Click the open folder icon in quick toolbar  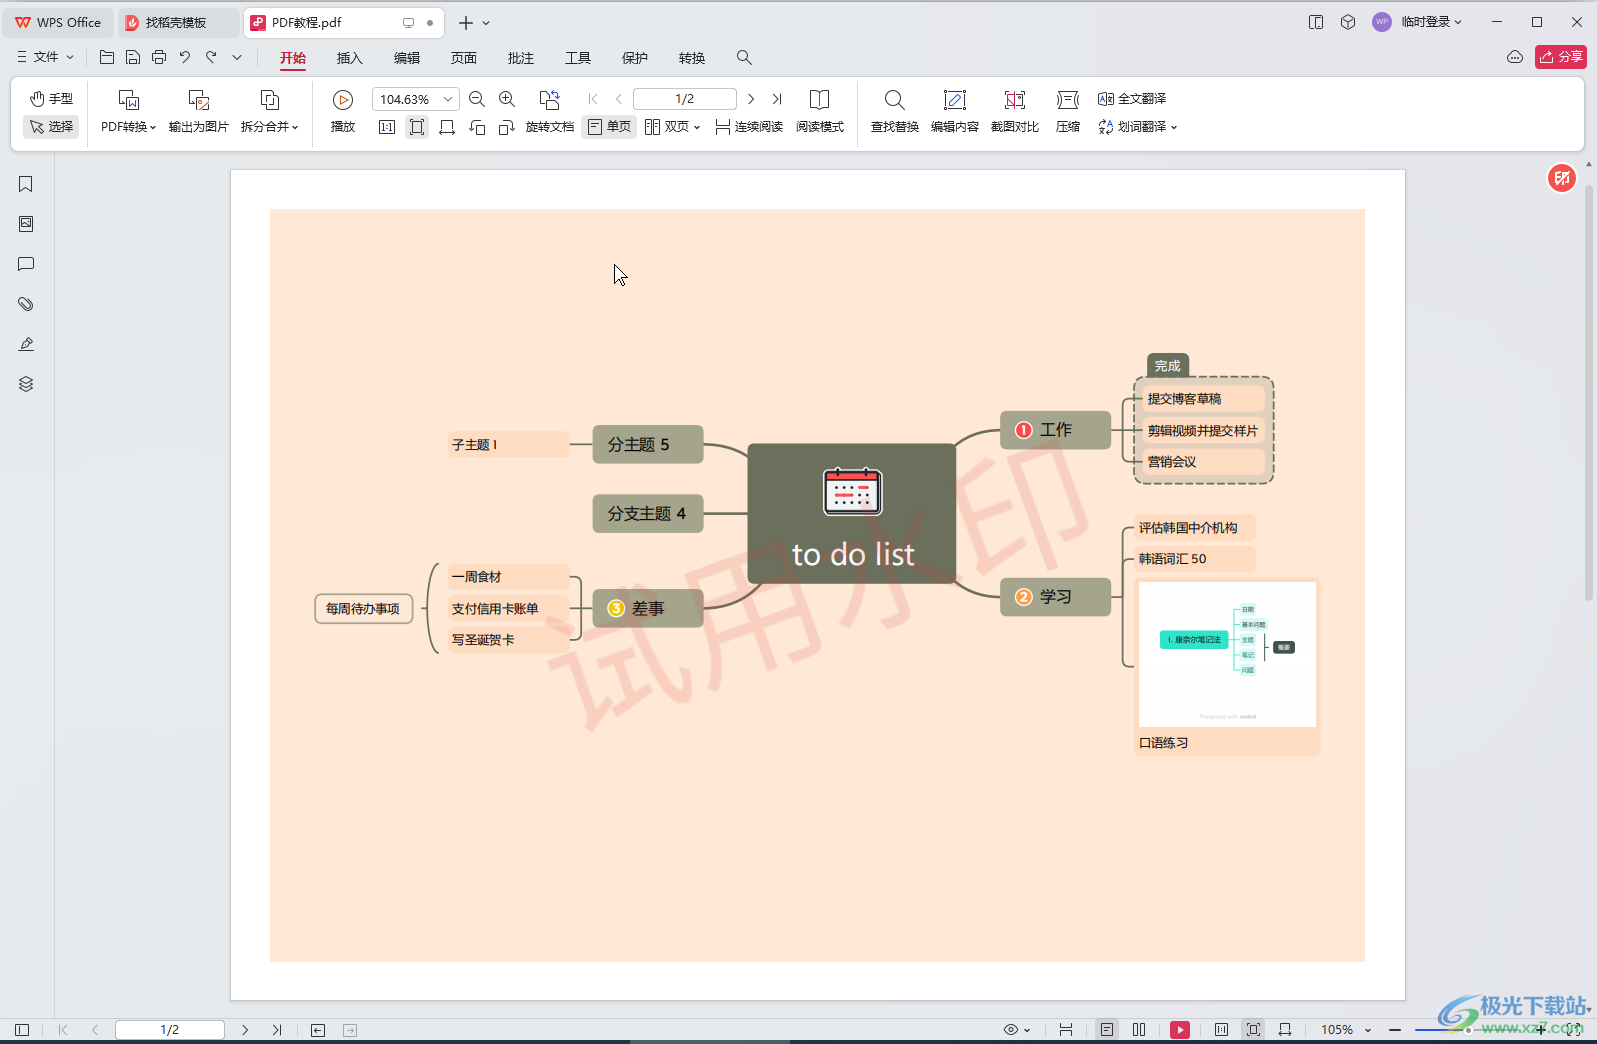(x=107, y=57)
